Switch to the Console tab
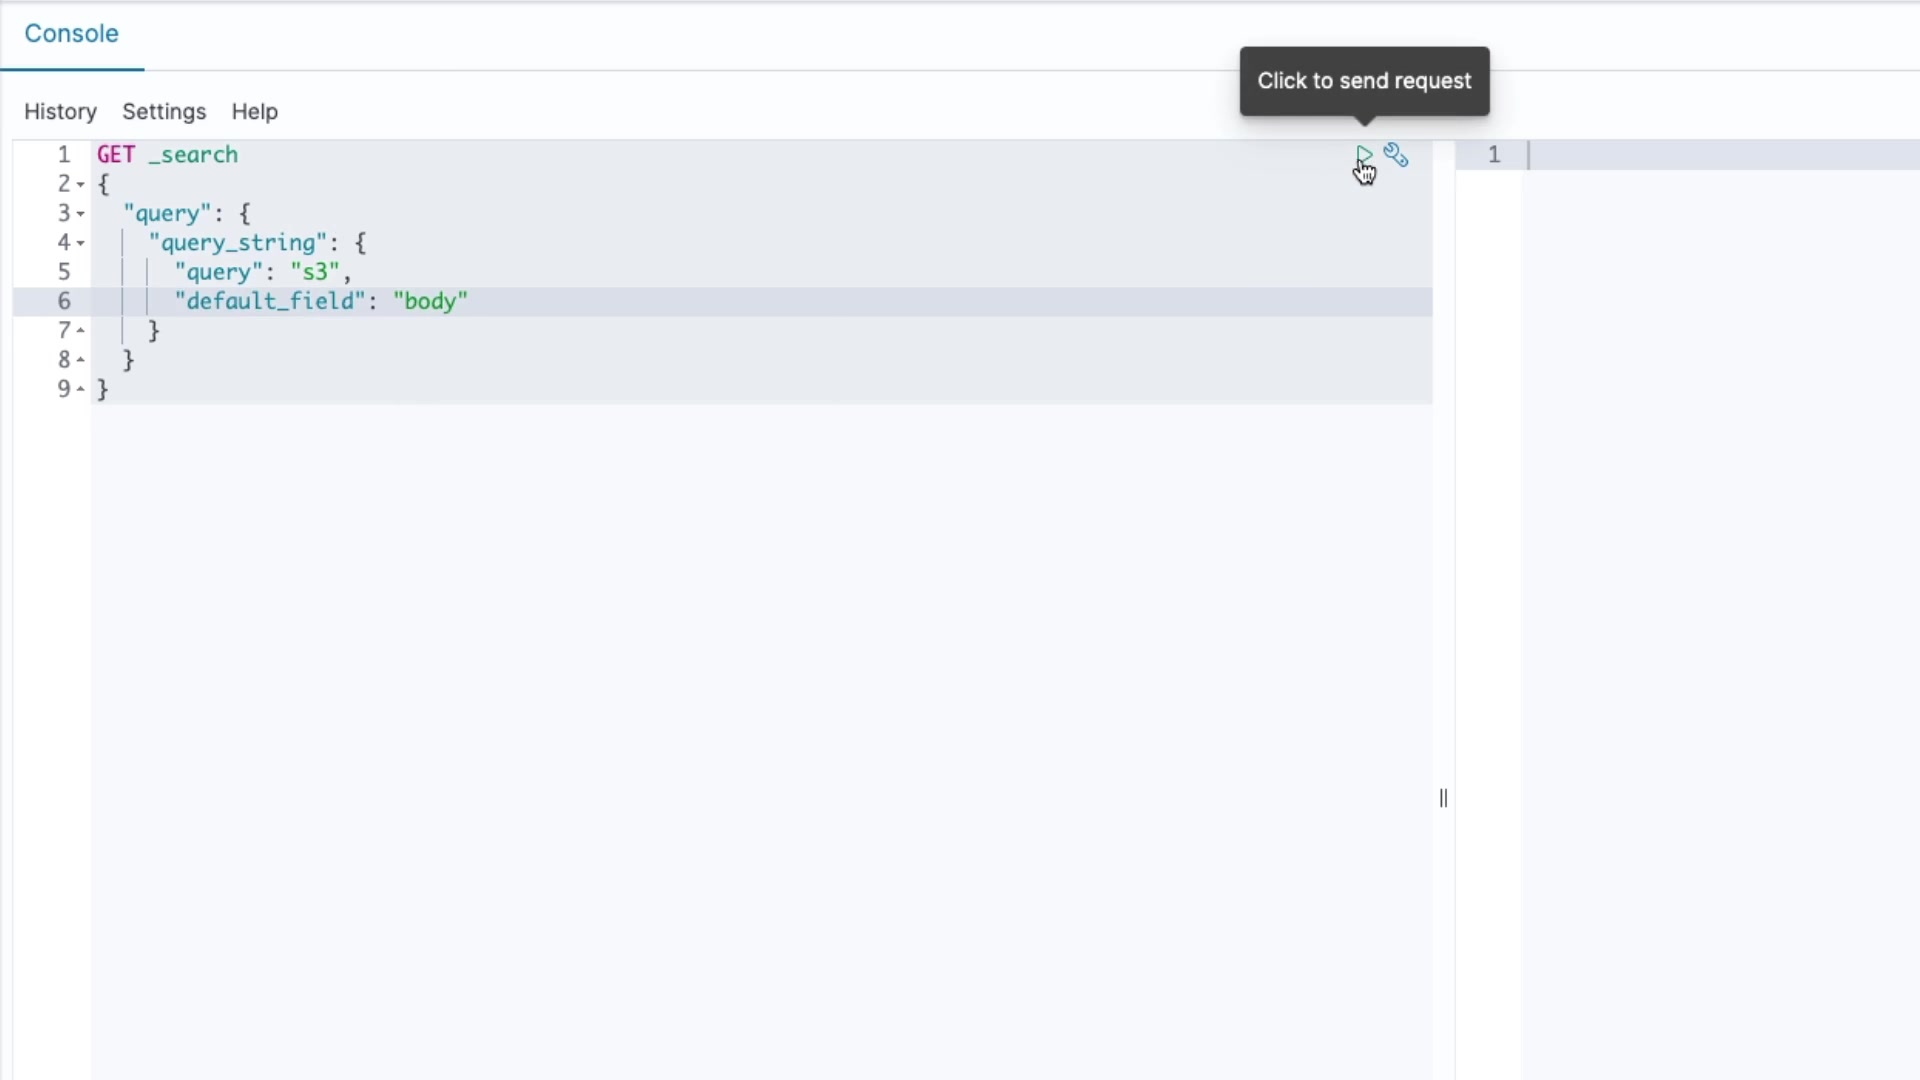The width and height of the screenshot is (1920, 1080). coord(71,34)
